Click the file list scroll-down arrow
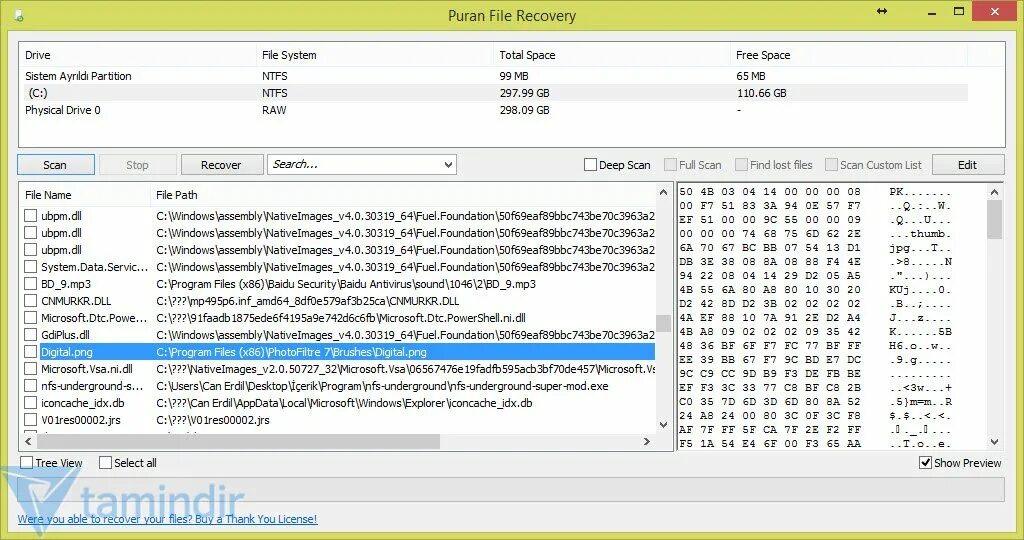Image resolution: width=1024 pixels, height=540 pixels. pyautogui.click(x=664, y=424)
